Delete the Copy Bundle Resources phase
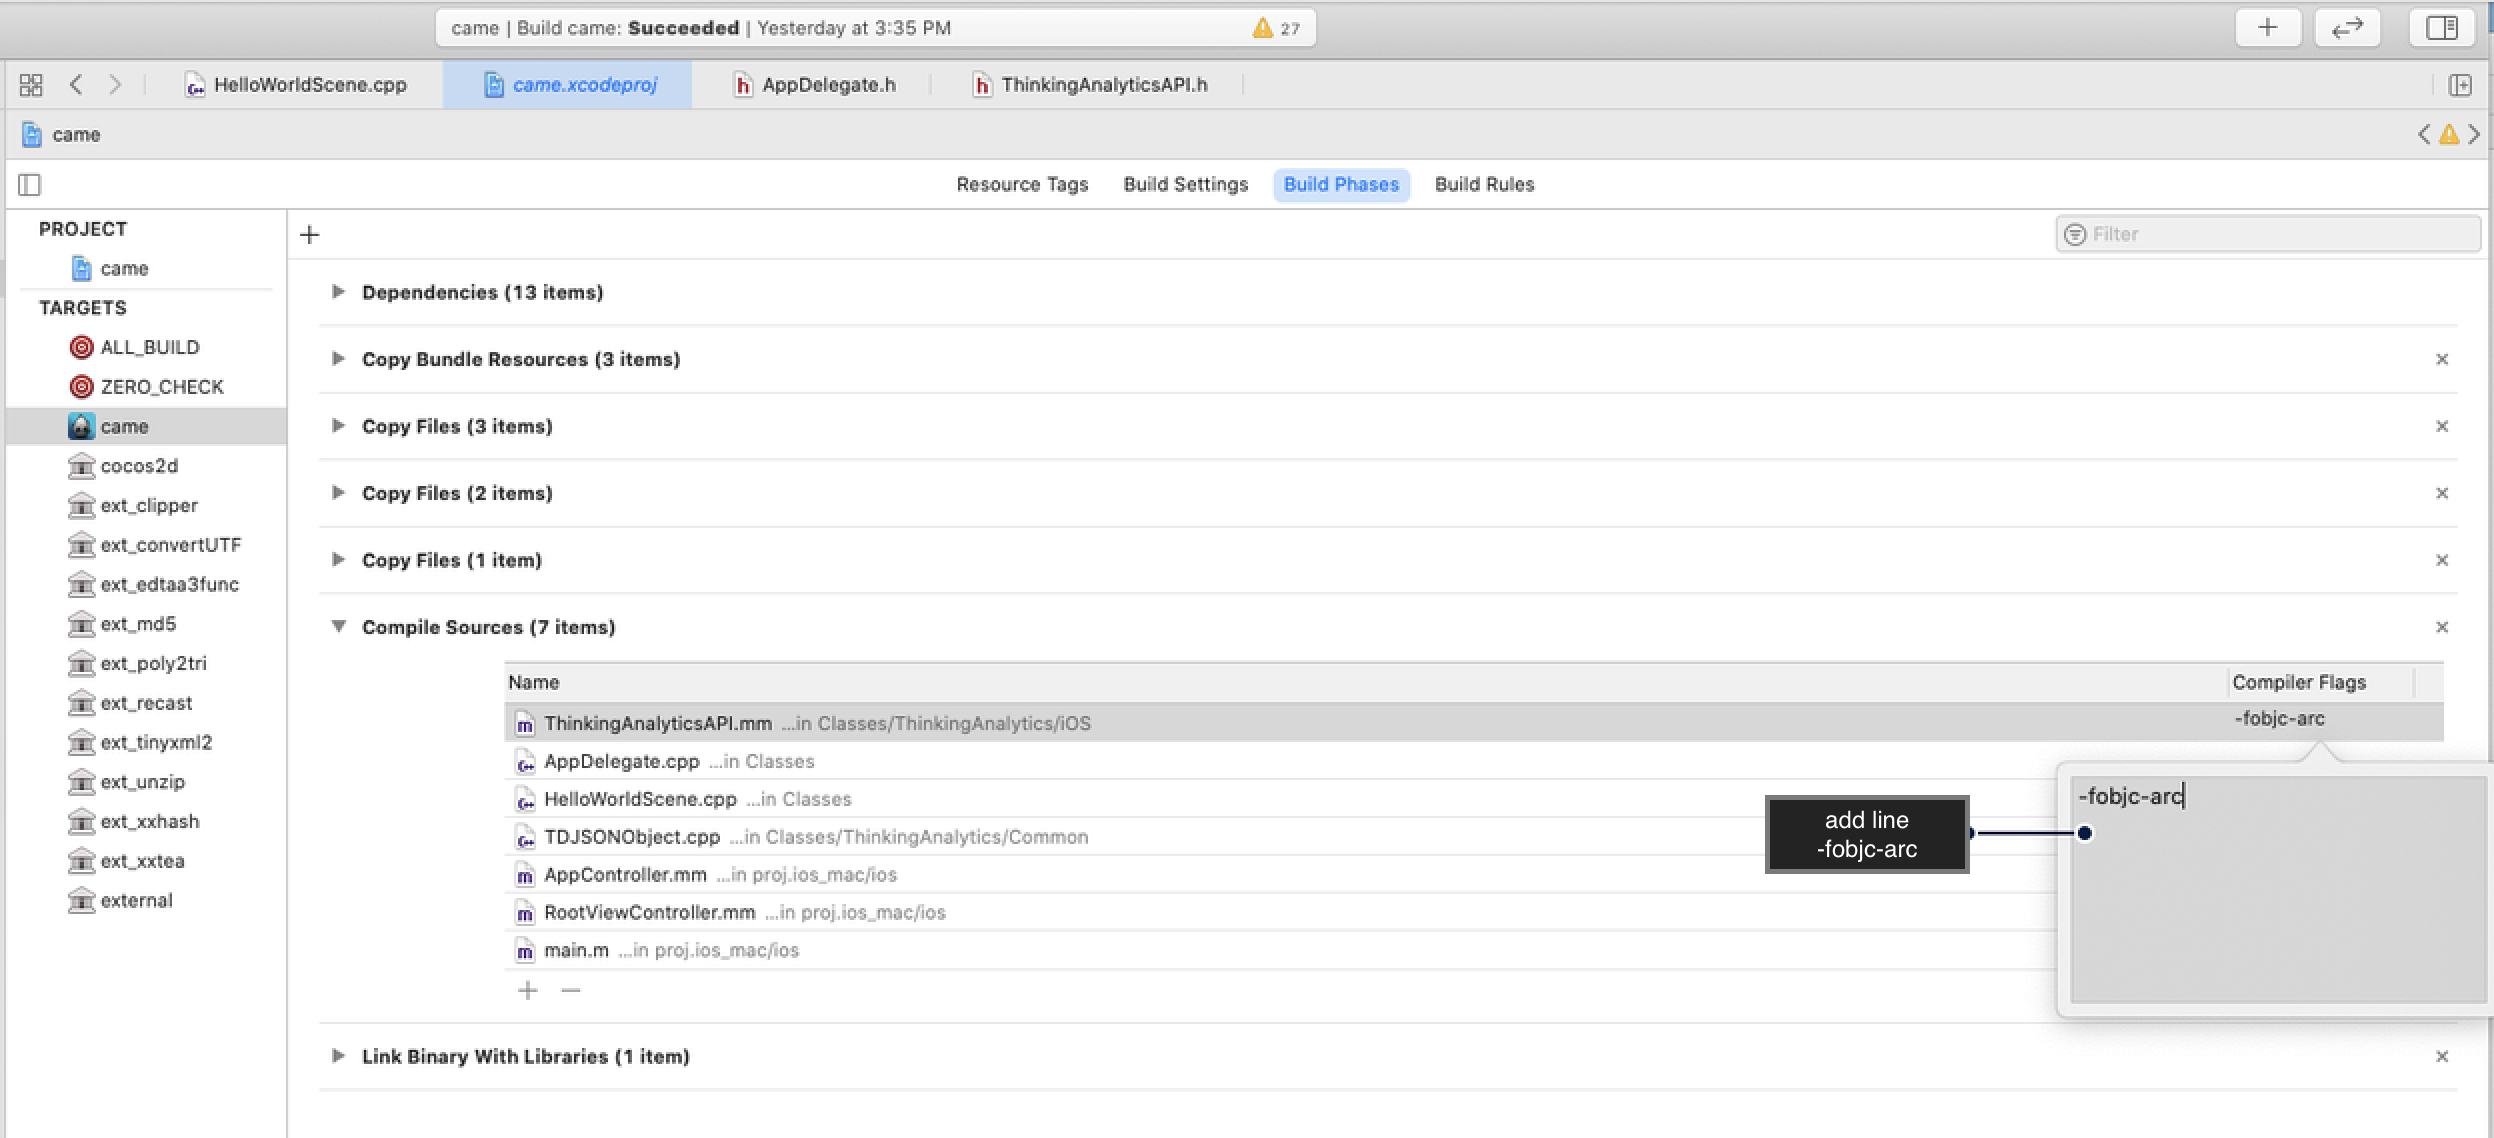This screenshot has width=2494, height=1138. [x=2441, y=359]
